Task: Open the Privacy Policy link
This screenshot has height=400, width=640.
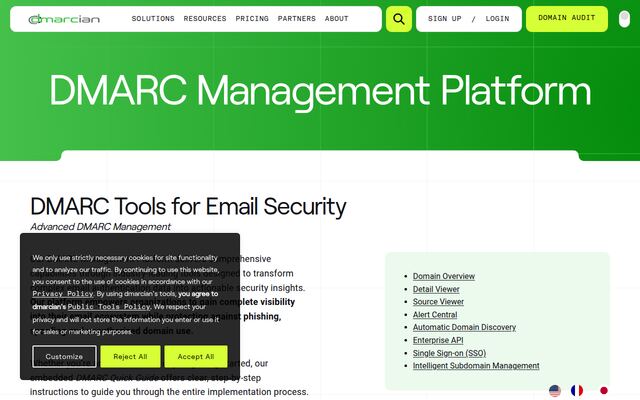Action: [63, 294]
